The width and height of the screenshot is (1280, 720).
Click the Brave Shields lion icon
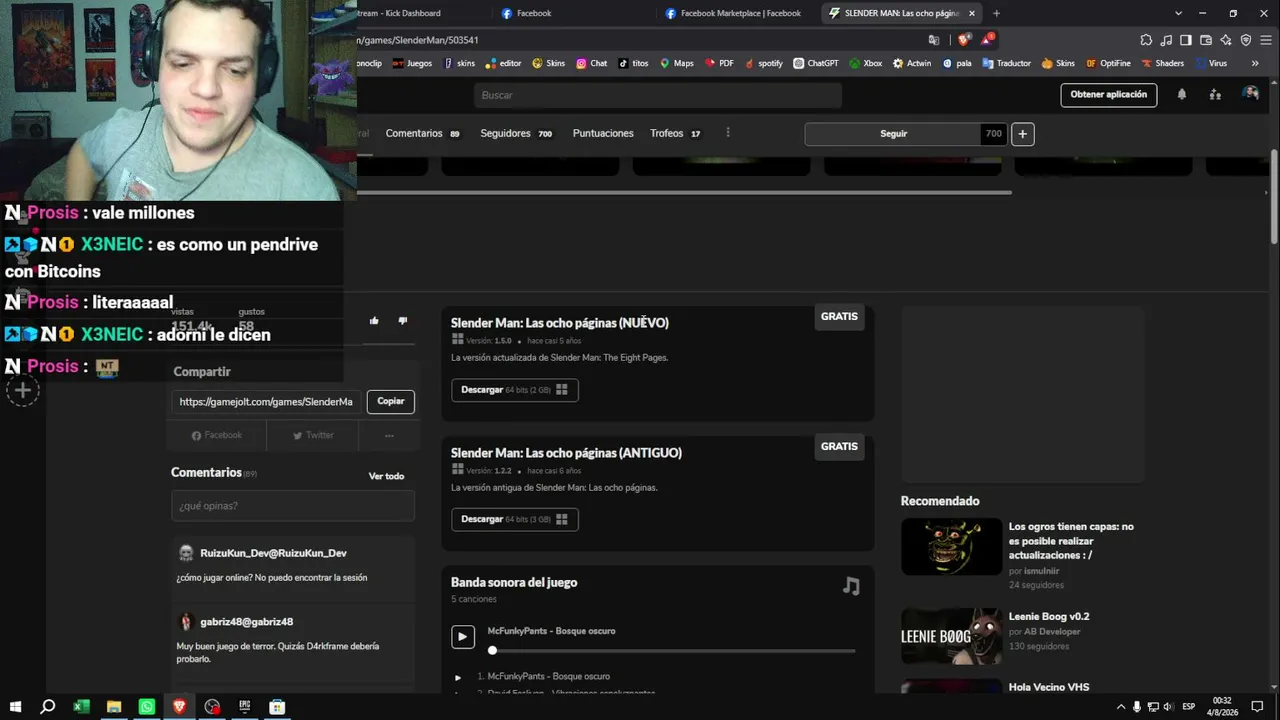pyautogui.click(x=963, y=40)
